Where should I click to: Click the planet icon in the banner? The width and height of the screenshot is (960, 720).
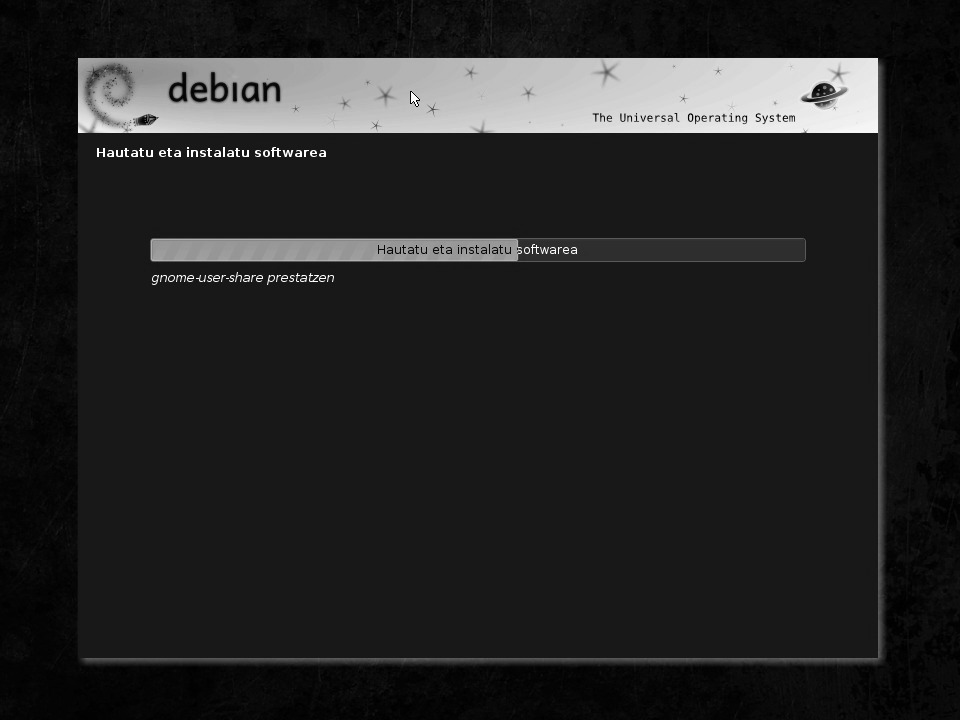tap(824, 94)
